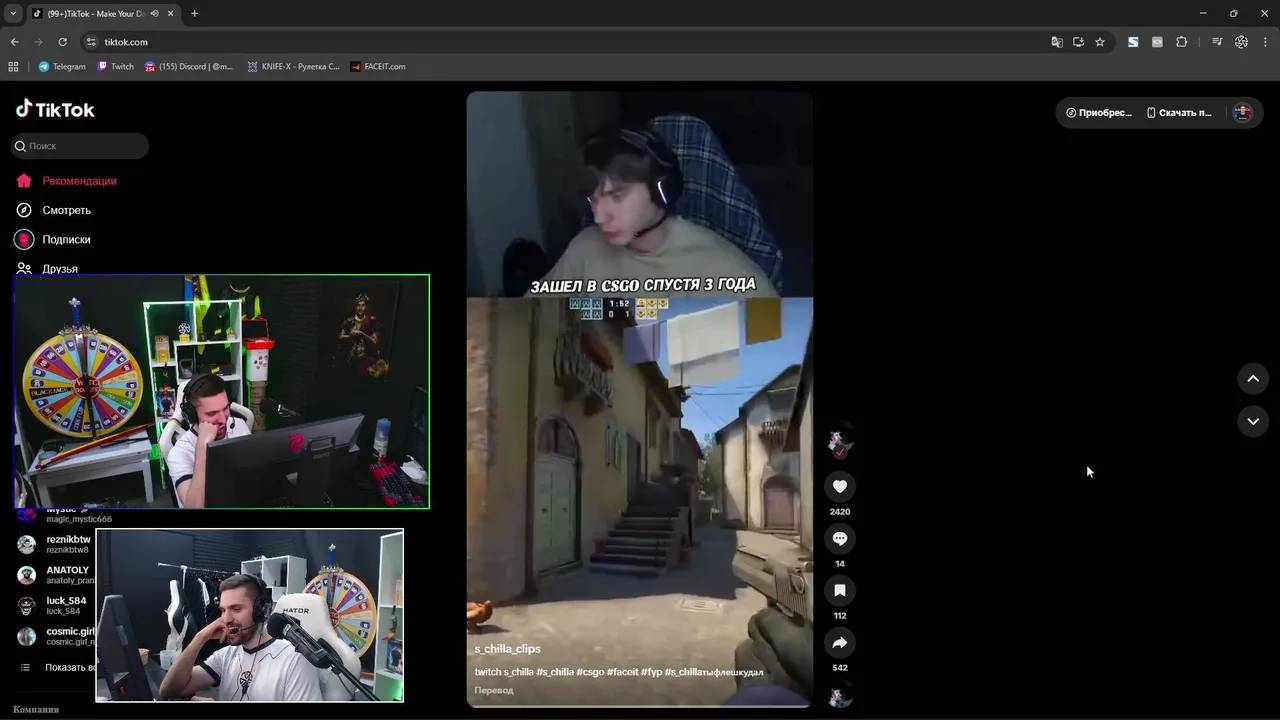Click the #faceit hashtag in caption

pyautogui.click(x=622, y=672)
